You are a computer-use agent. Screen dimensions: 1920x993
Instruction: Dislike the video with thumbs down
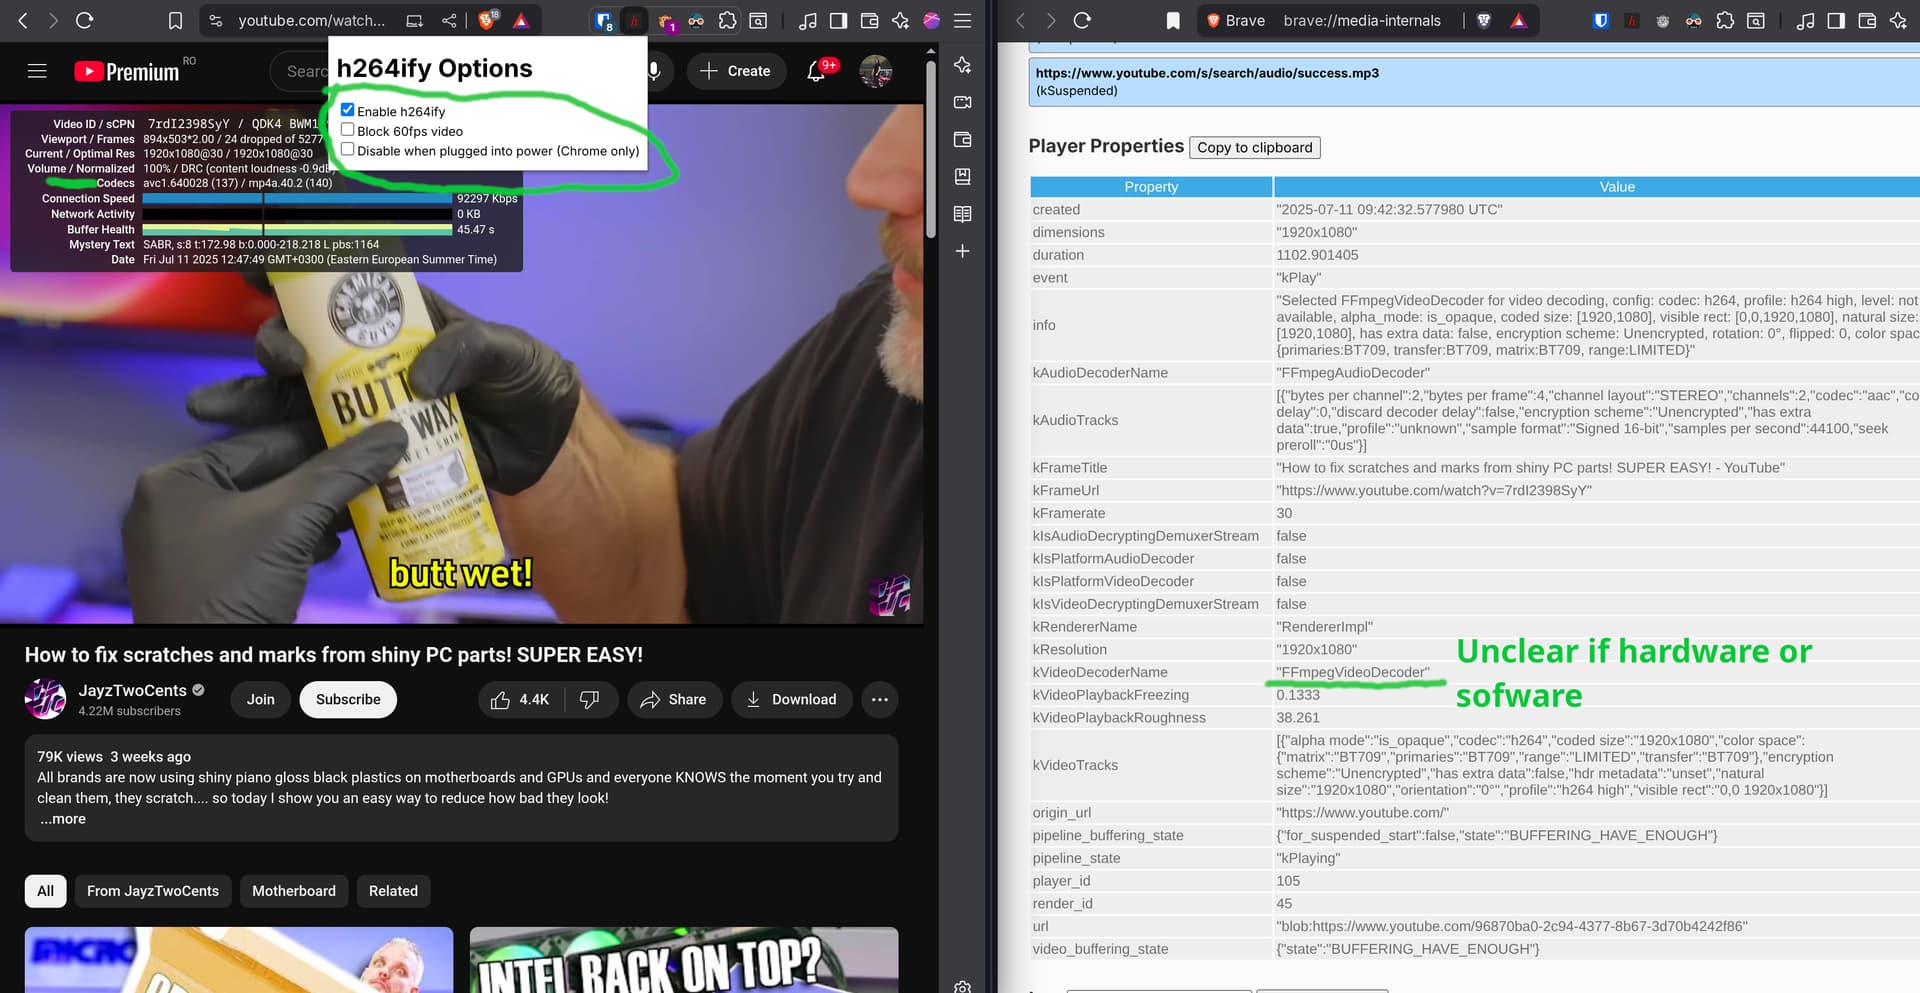click(x=590, y=699)
